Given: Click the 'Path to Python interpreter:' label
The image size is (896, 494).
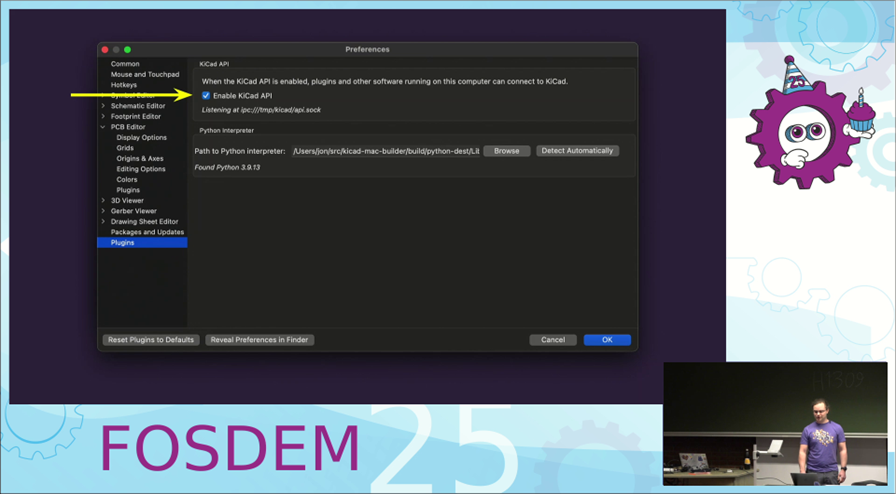Looking at the screenshot, I should pyautogui.click(x=240, y=151).
